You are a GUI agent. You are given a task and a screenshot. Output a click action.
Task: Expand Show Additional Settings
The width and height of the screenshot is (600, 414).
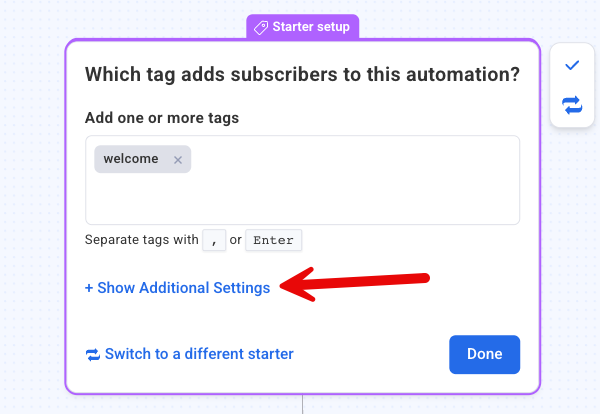pyautogui.click(x=183, y=288)
